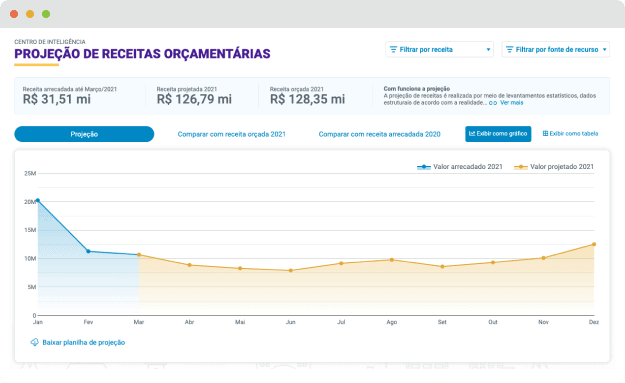625x383 pixels.
Task: Open the Filtrar por receita combo box
Action: (439, 49)
